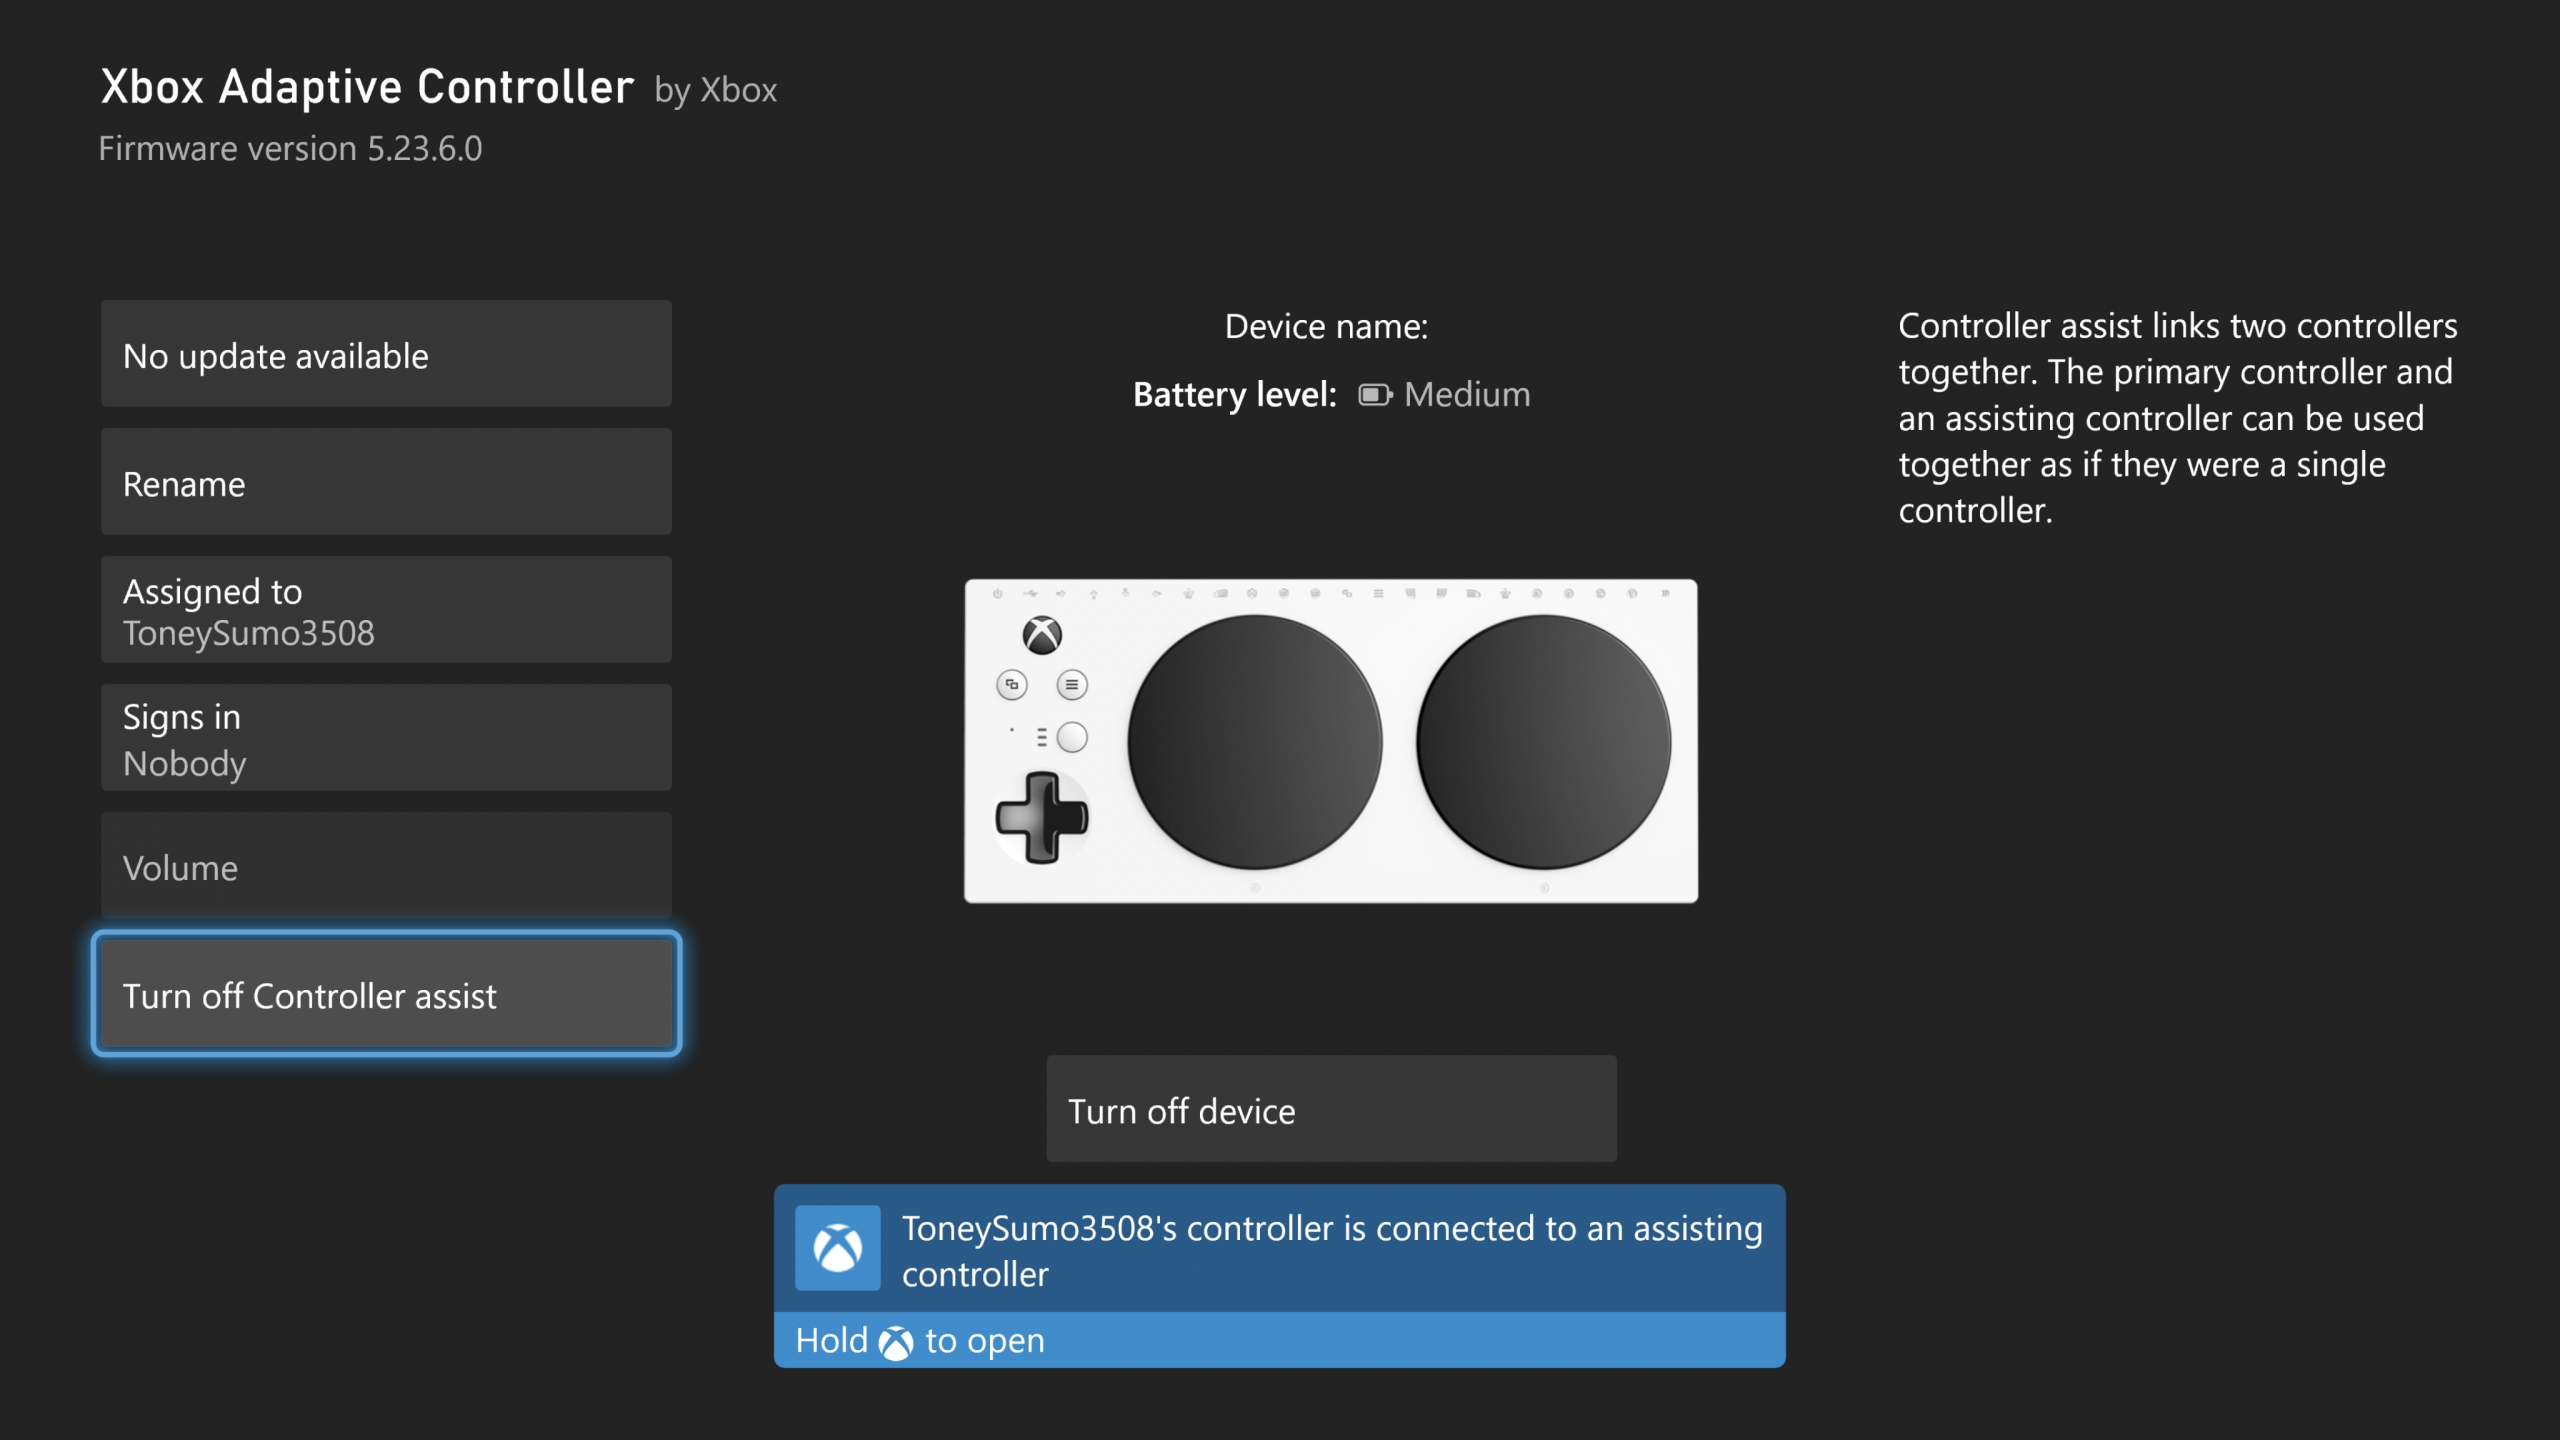The width and height of the screenshot is (2560, 1440).
Task: Click the Xbox logo in notification
Action: tap(838, 1248)
